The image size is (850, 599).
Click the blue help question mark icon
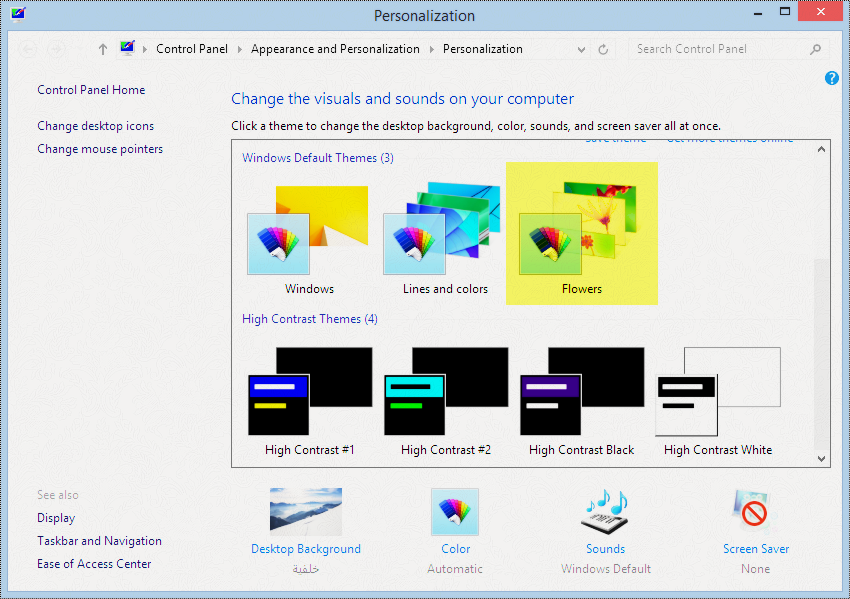pos(832,78)
